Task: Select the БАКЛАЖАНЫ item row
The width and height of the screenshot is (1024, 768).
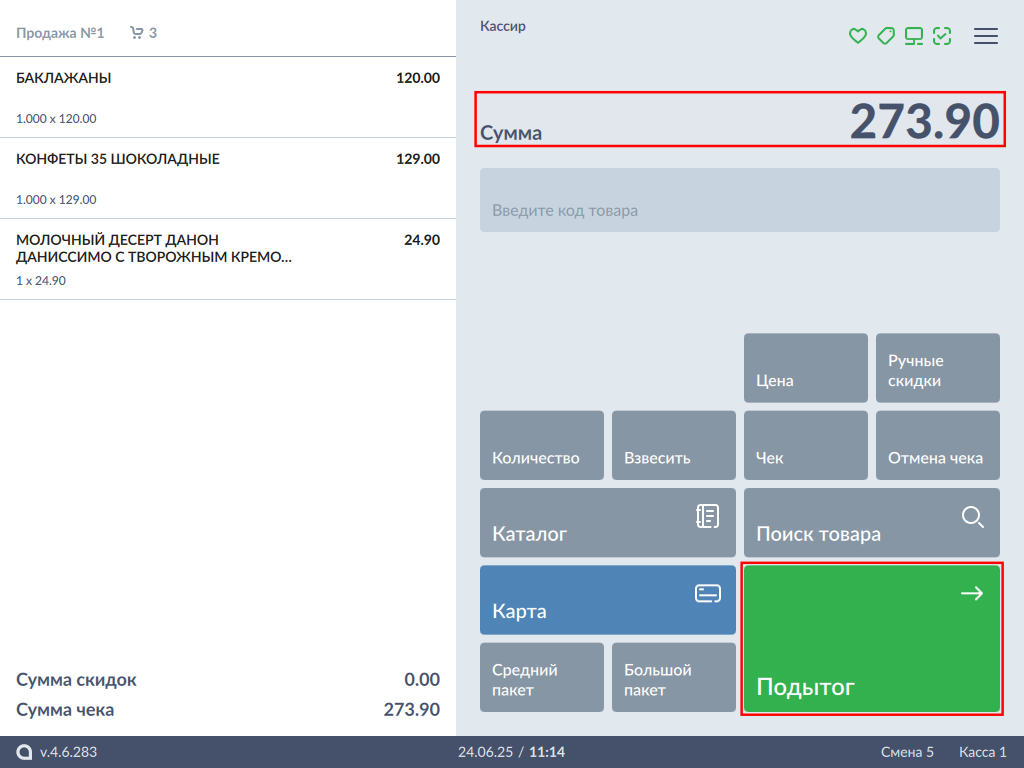Action: (x=227, y=97)
